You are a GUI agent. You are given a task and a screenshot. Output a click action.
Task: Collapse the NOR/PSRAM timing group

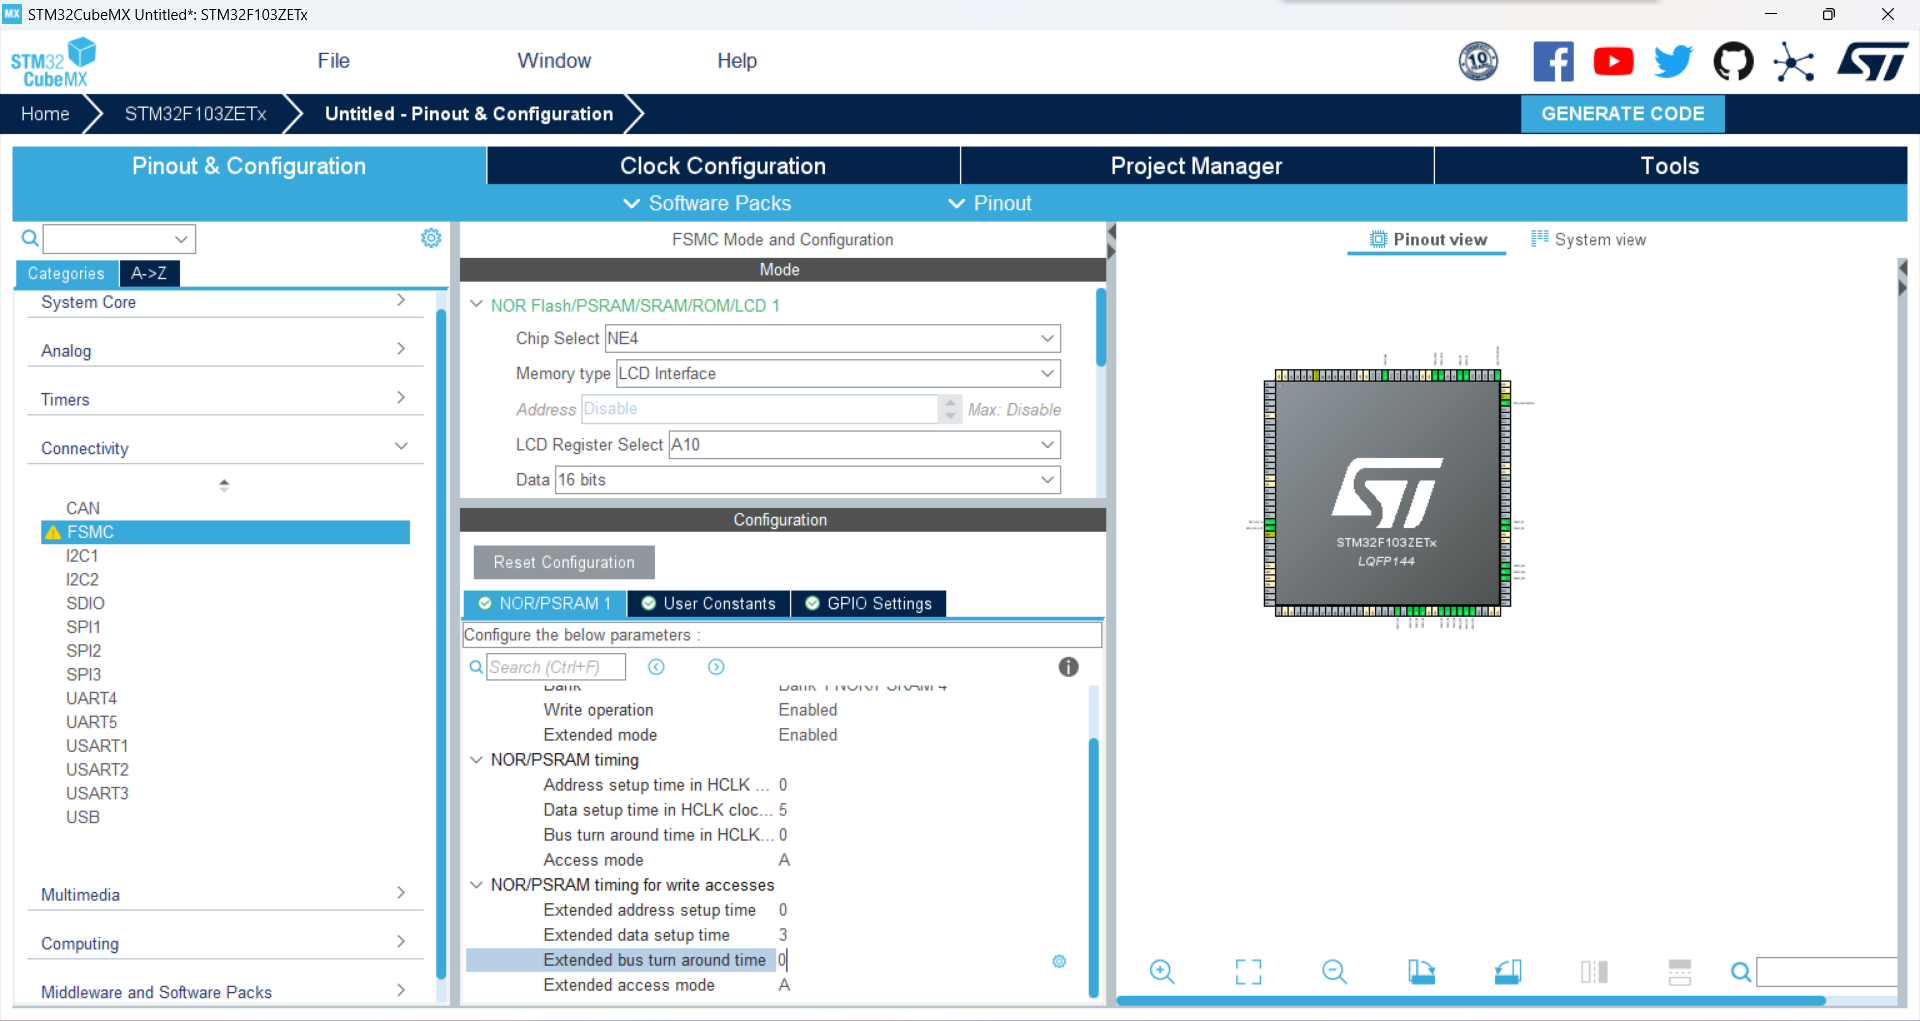point(477,760)
